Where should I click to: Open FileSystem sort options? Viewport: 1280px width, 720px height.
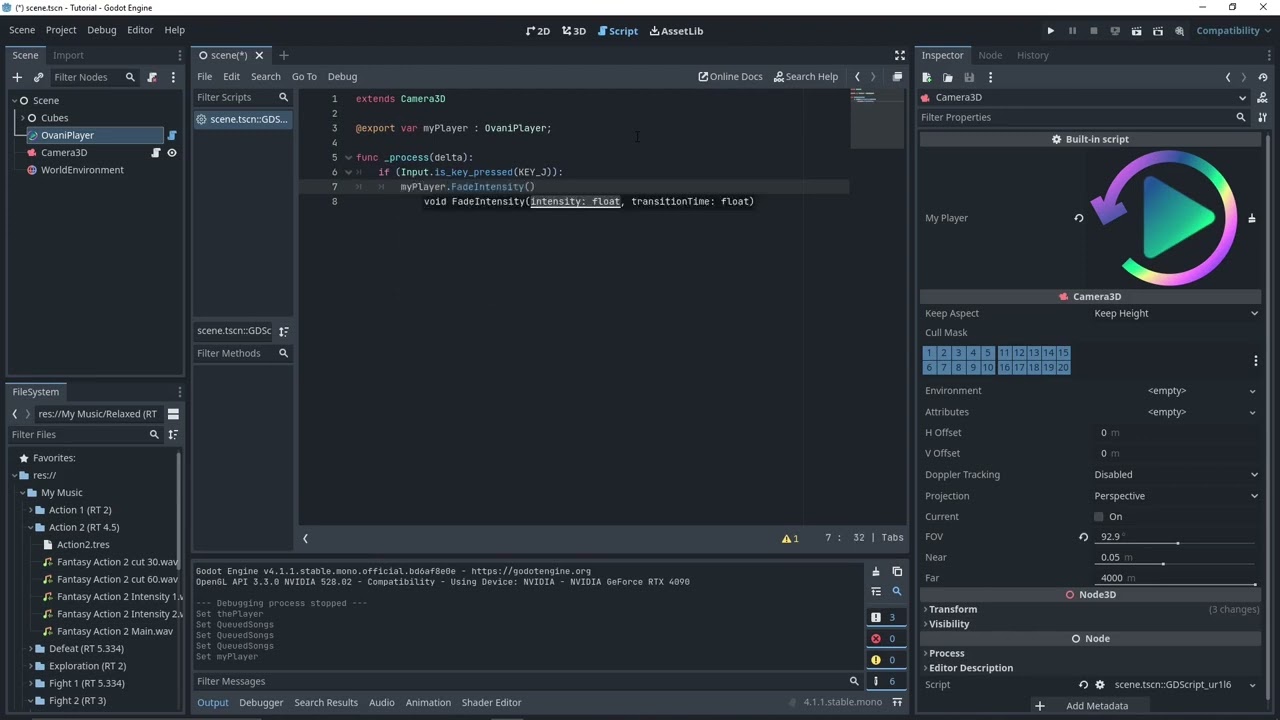click(x=173, y=435)
